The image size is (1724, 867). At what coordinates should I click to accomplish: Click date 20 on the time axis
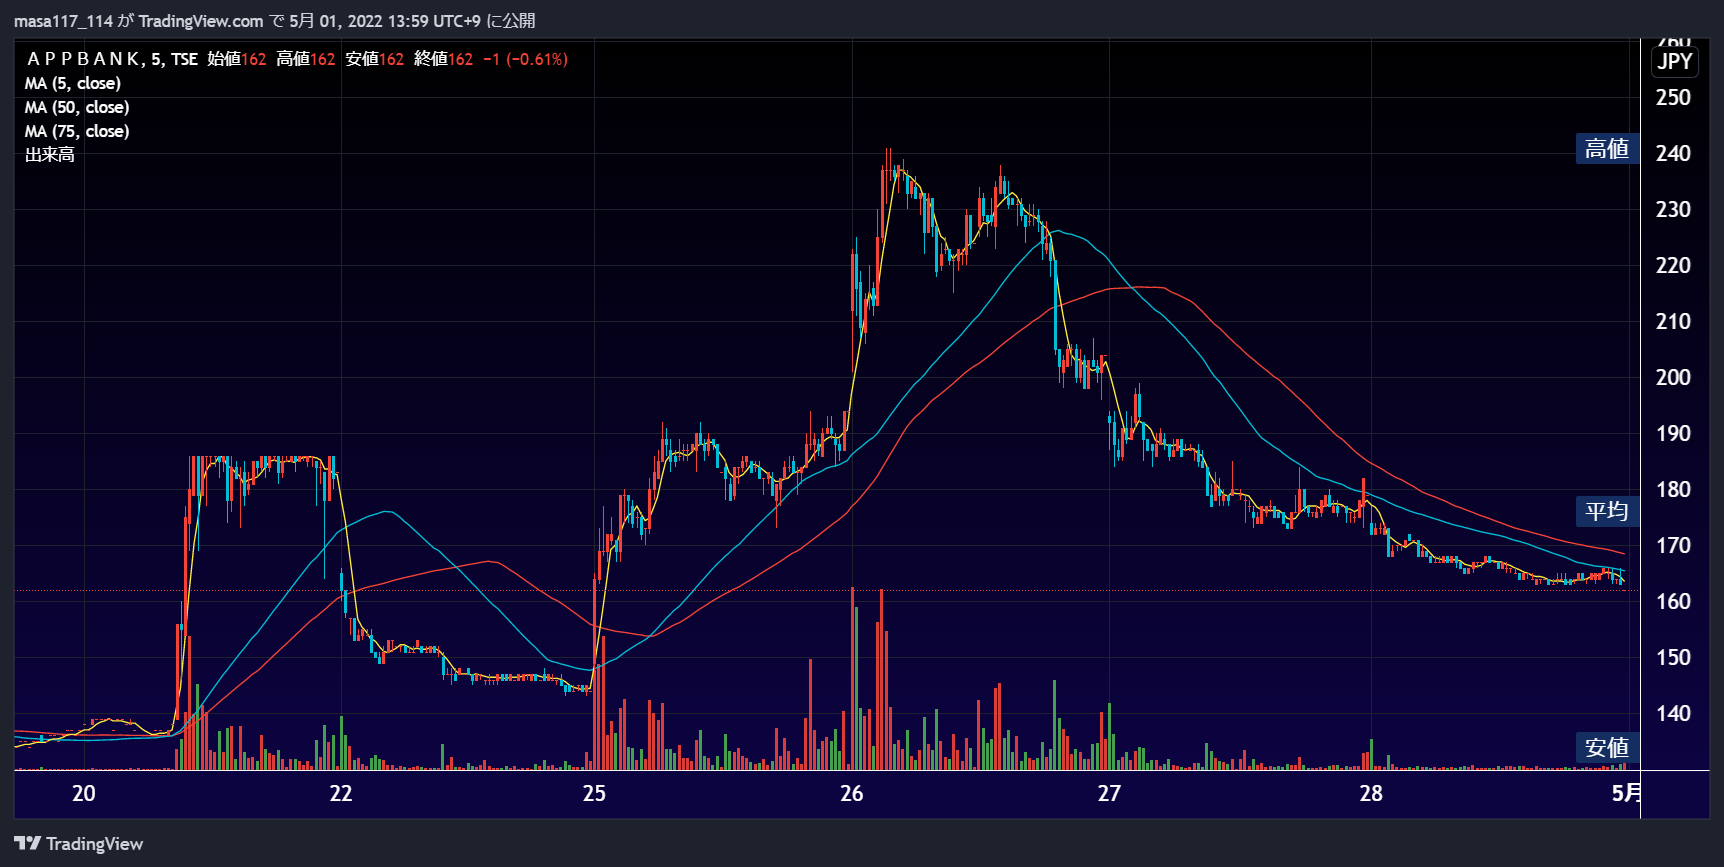(84, 794)
